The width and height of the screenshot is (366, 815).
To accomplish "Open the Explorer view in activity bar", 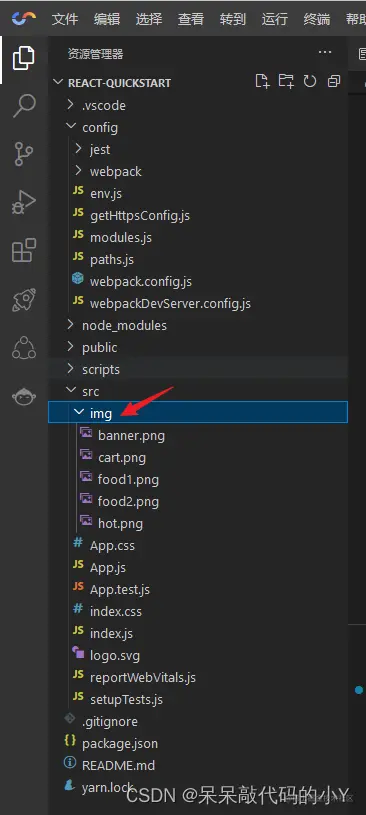I will click(23, 58).
